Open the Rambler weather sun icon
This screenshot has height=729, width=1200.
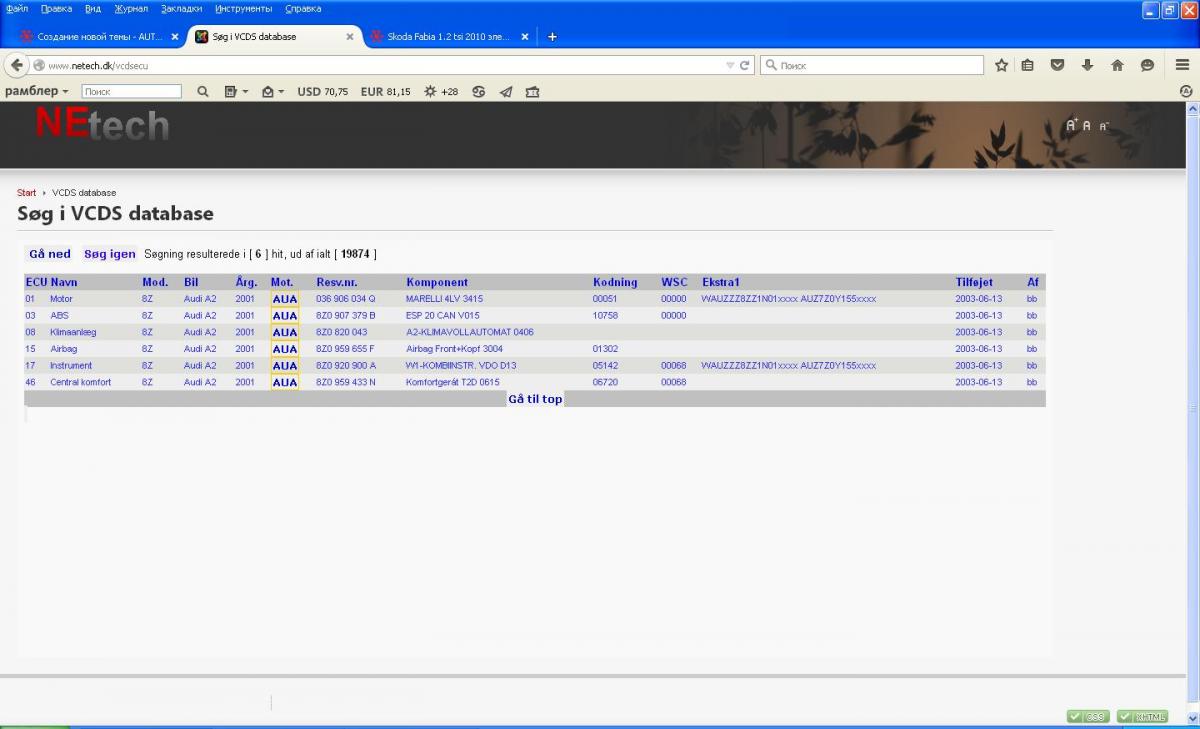click(x=430, y=91)
